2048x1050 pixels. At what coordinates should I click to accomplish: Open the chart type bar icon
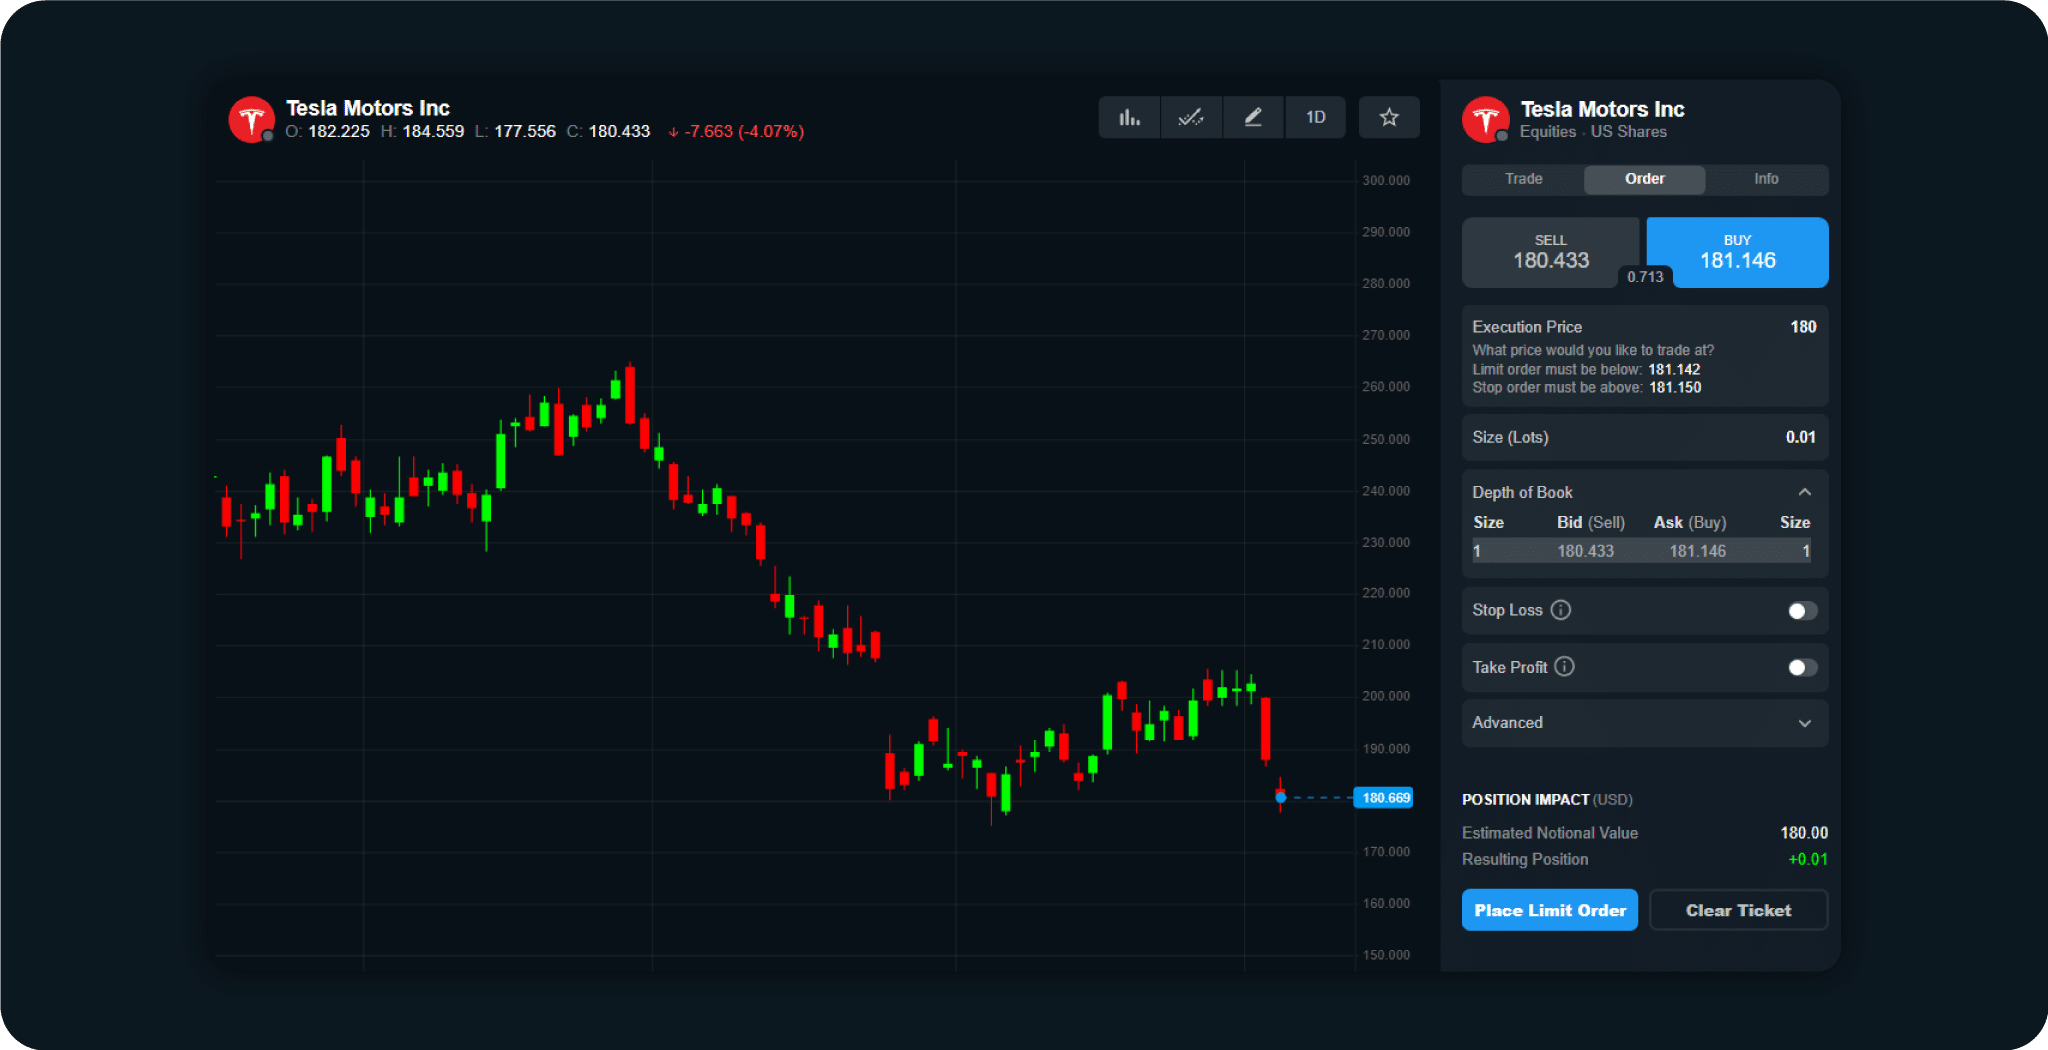[1129, 118]
